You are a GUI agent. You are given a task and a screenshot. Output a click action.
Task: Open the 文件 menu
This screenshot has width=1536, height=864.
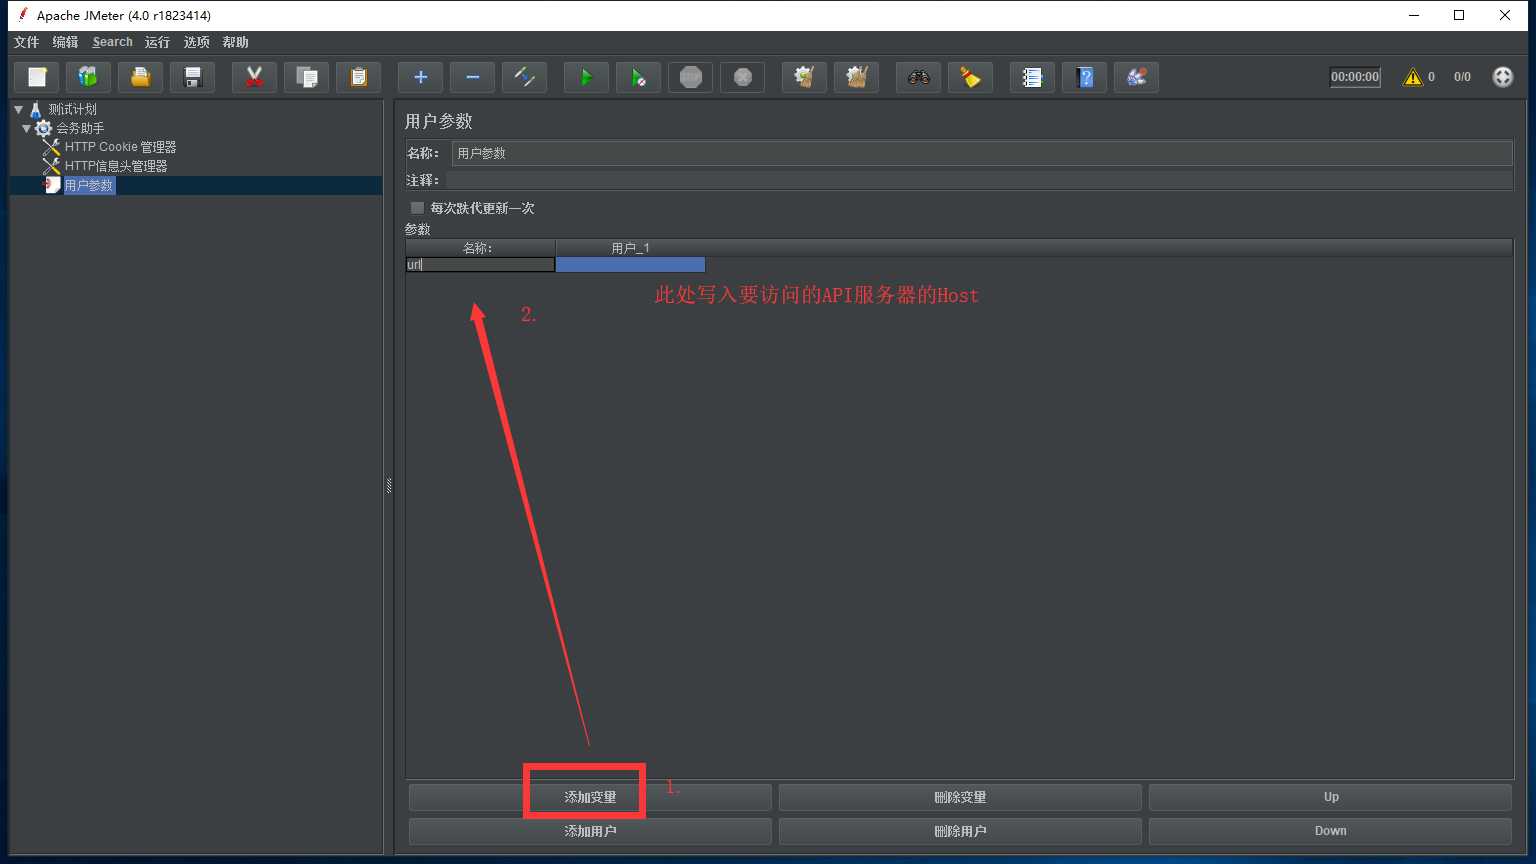(x=26, y=42)
